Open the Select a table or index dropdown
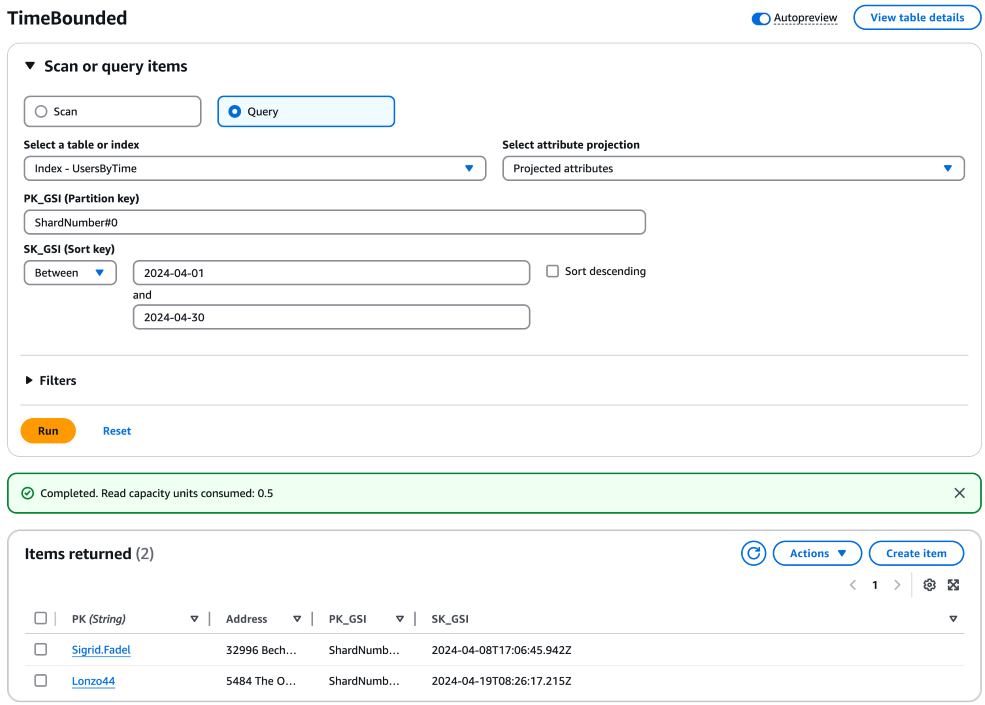The width and height of the screenshot is (985, 705). coord(253,168)
